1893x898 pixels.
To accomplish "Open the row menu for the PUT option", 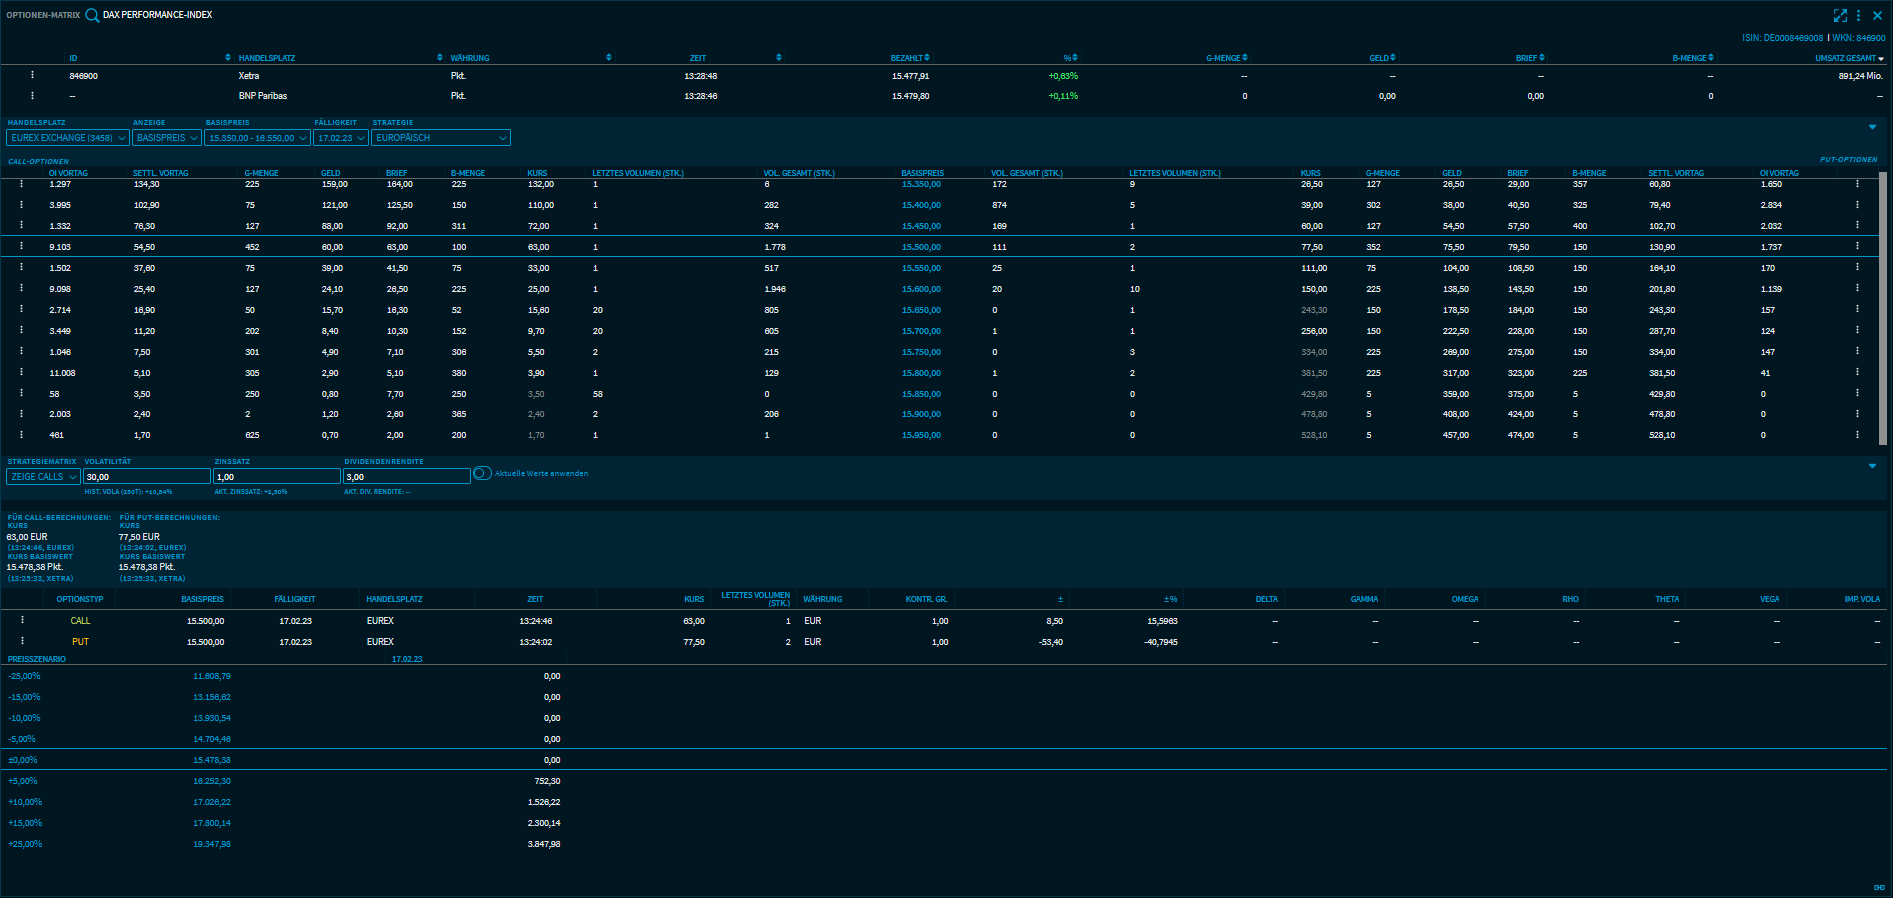I will point(22,641).
